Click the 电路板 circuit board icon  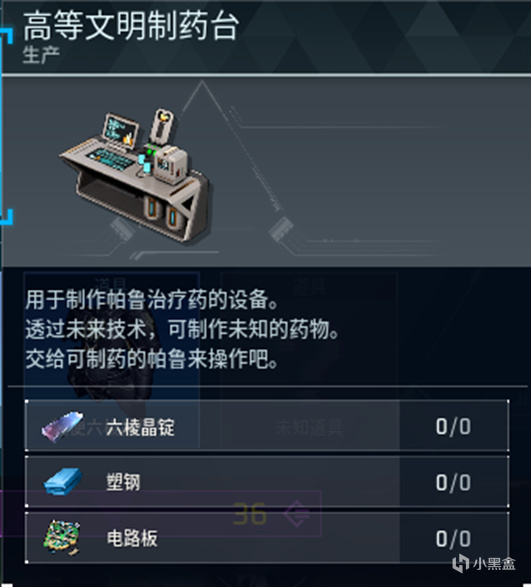coord(62,538)
